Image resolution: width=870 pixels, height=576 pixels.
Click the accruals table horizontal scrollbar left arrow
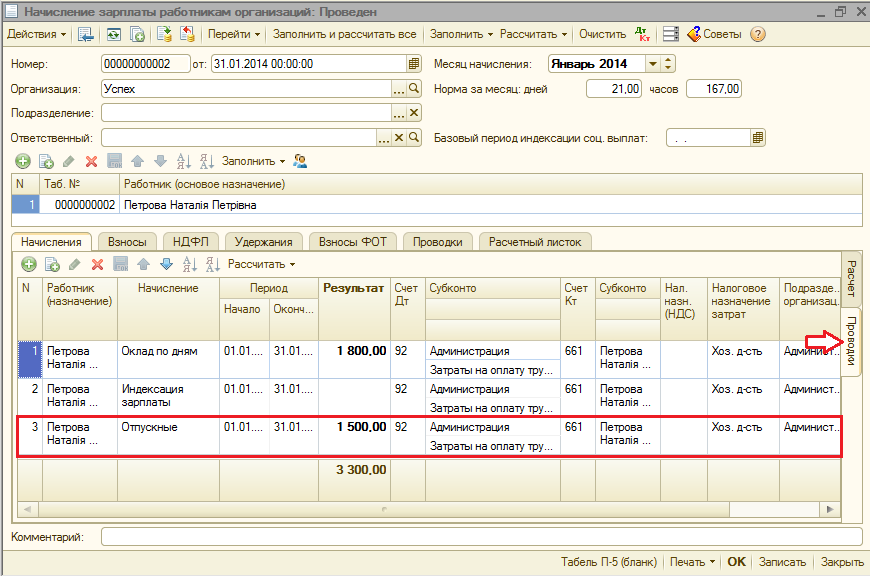pos(28,509)
